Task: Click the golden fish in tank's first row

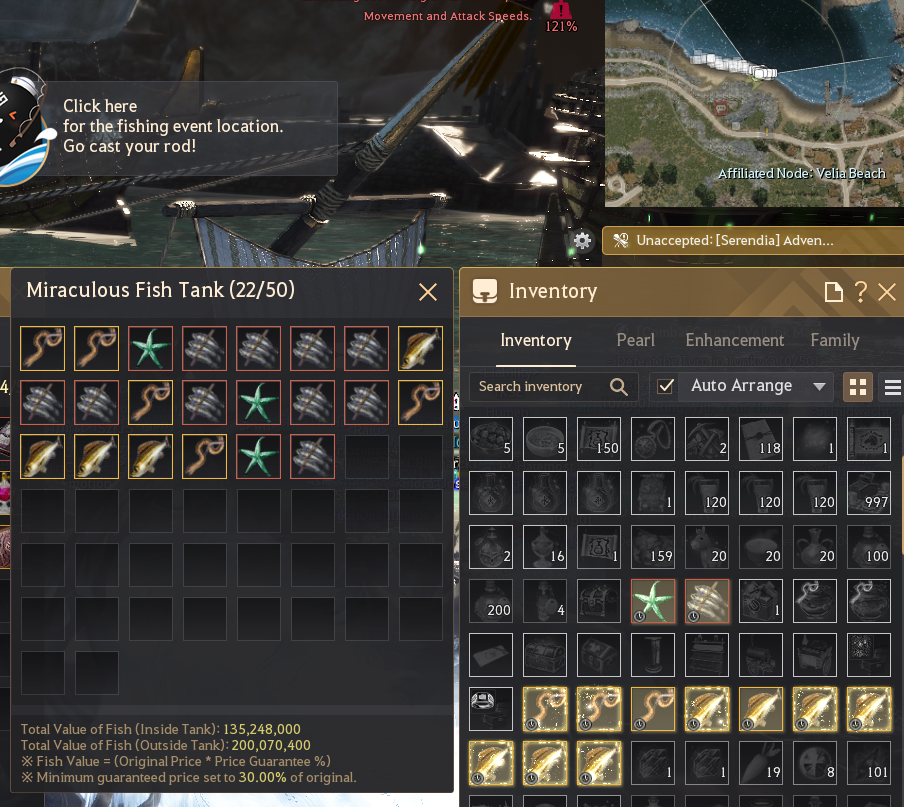Action: pos(420,348)
